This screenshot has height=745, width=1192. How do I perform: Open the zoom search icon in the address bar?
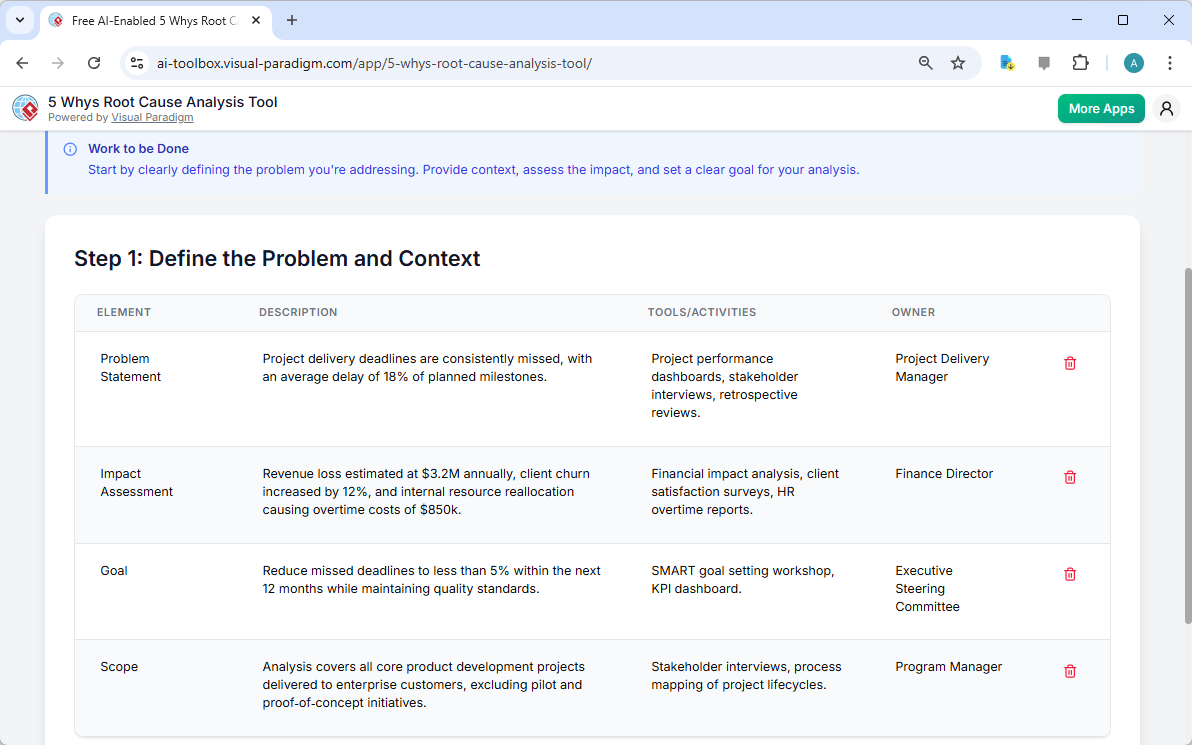point(925,62)
